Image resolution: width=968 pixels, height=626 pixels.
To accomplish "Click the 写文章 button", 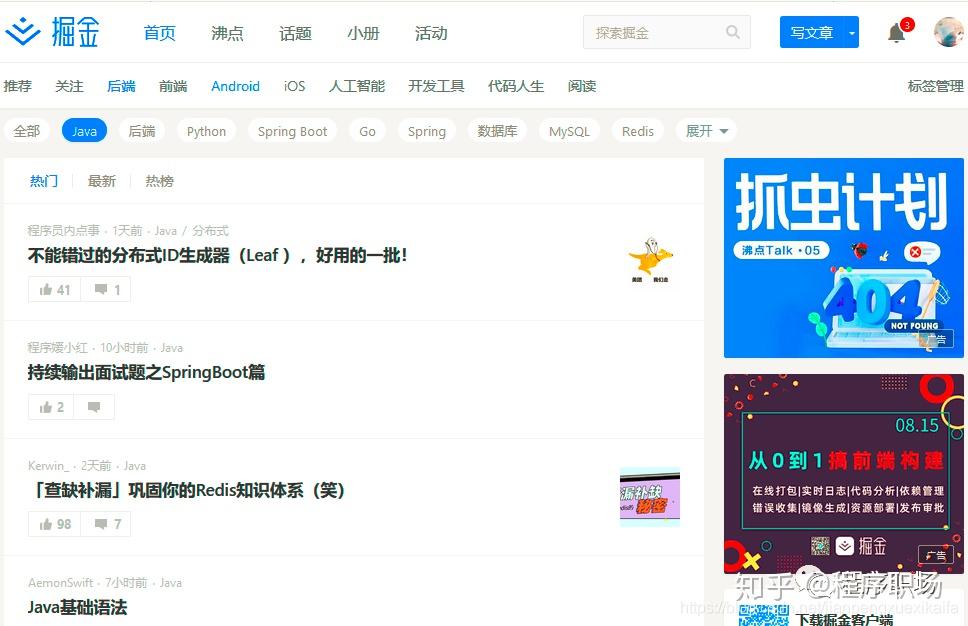I will (812, 33).
